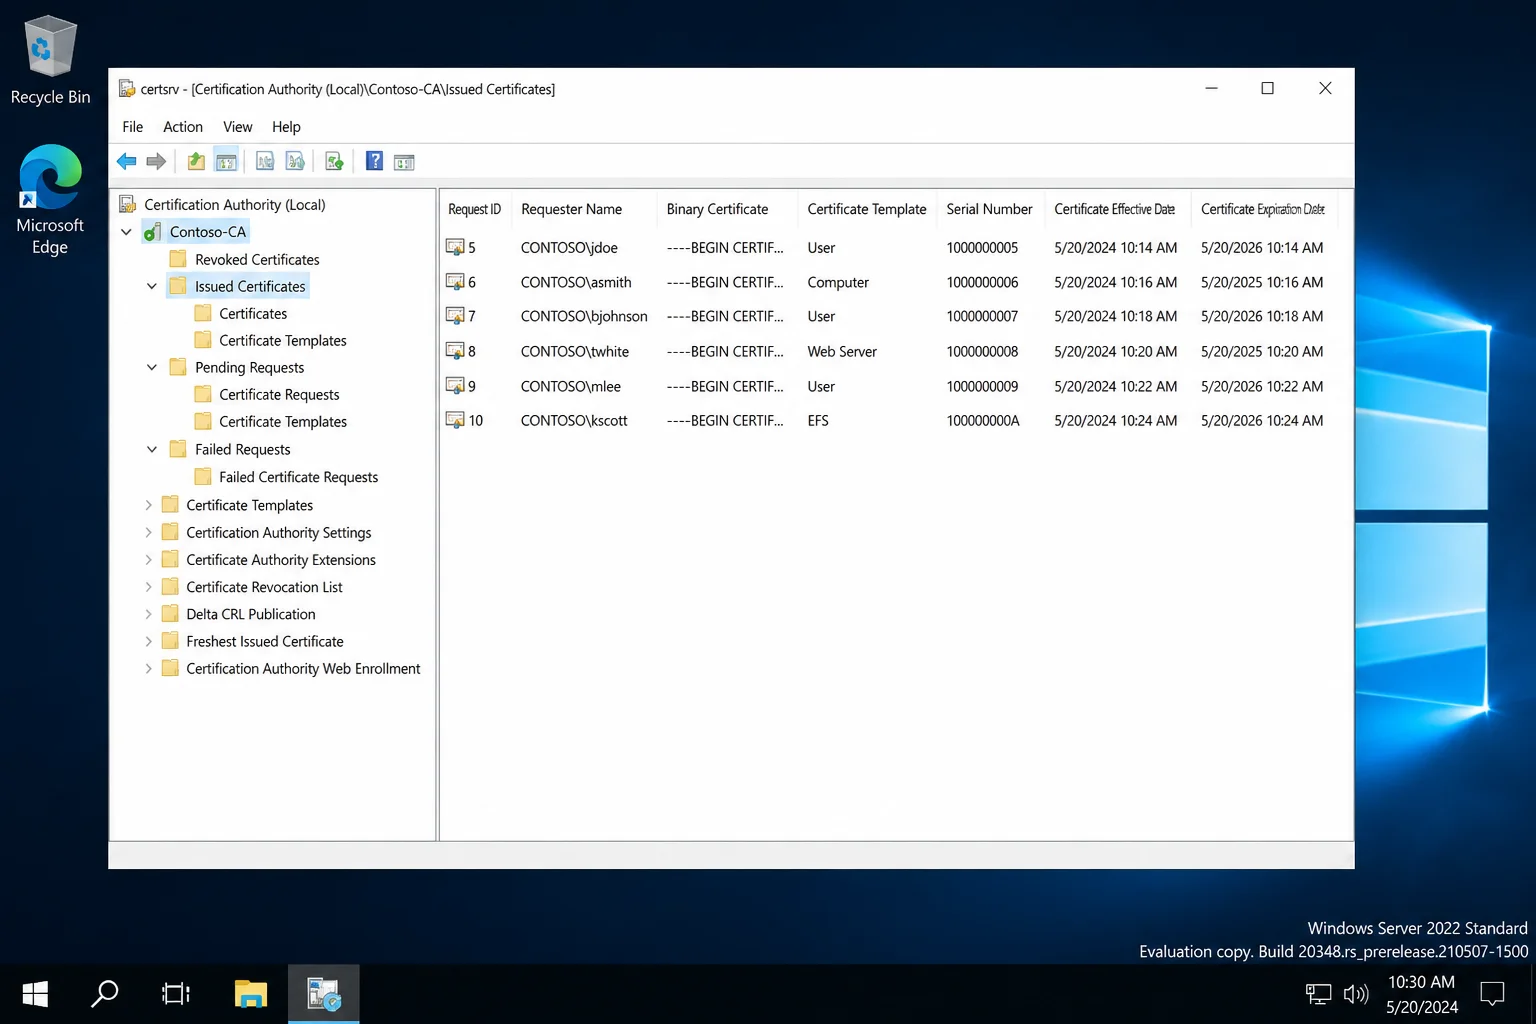Click the Delta CRL Publication folder icon
The height and width of the screenshot is (1024, 1536).
170,614
